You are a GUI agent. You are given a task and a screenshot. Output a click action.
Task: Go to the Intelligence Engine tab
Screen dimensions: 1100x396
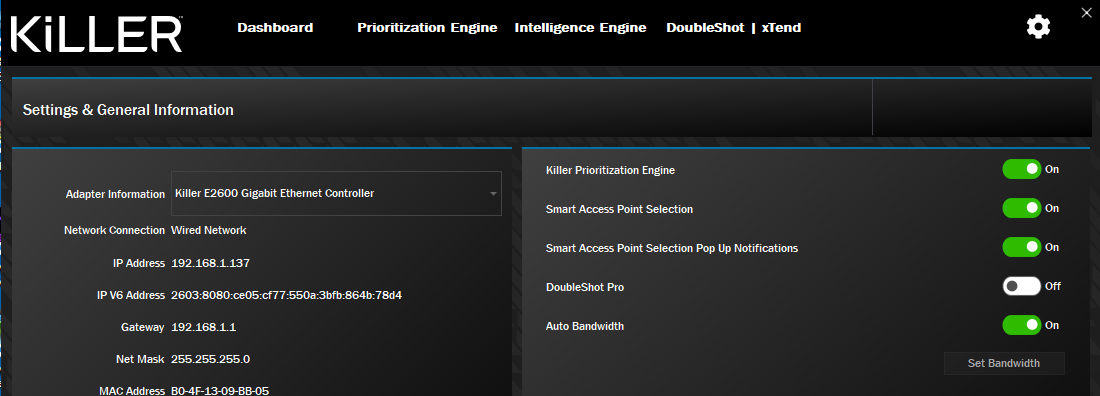pos(580,28)
